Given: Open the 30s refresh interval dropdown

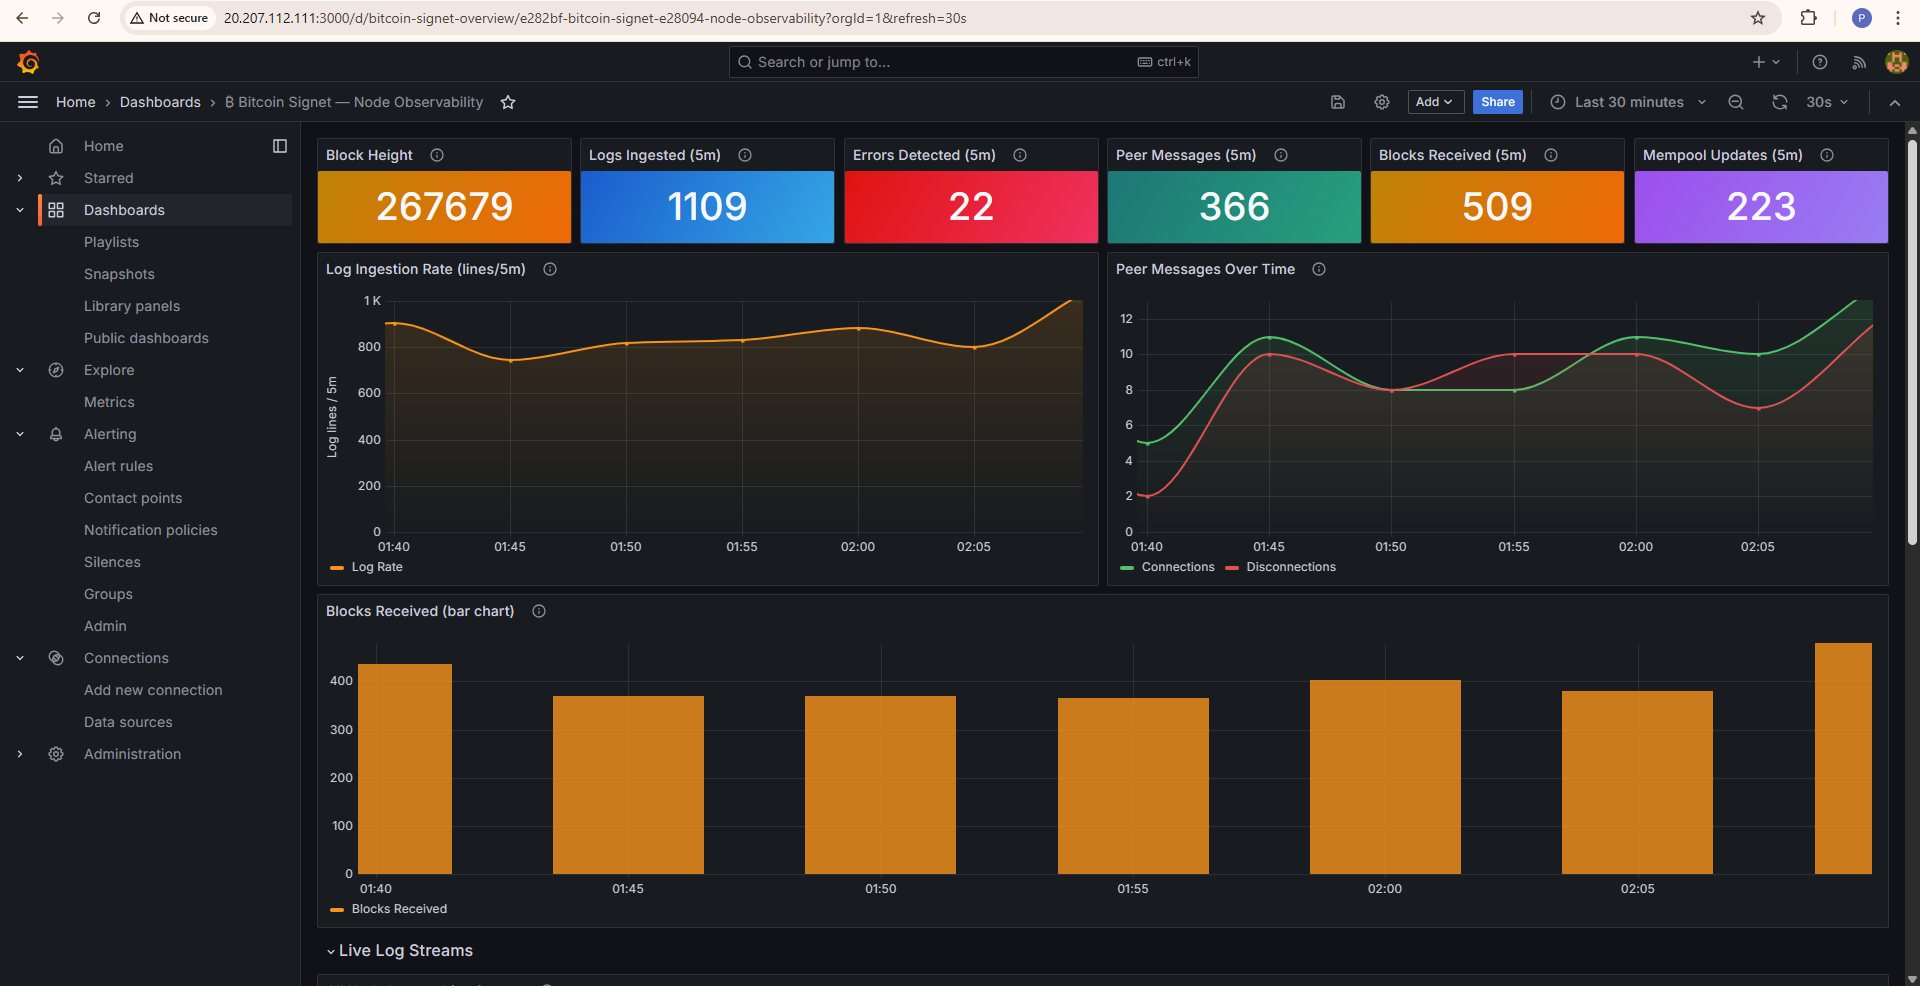Looking at the screenshot, I should pyautogui.click(x=1827, y=102).
